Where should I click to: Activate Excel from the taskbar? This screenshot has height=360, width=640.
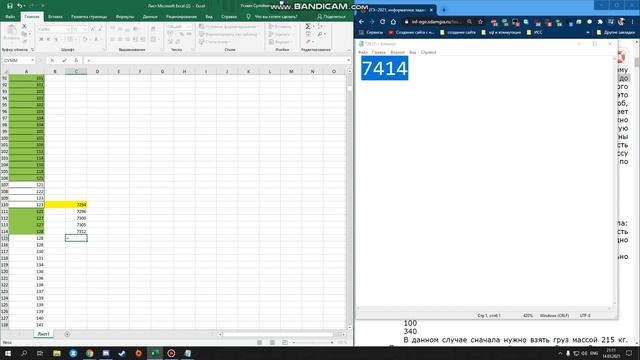[155, 353]
